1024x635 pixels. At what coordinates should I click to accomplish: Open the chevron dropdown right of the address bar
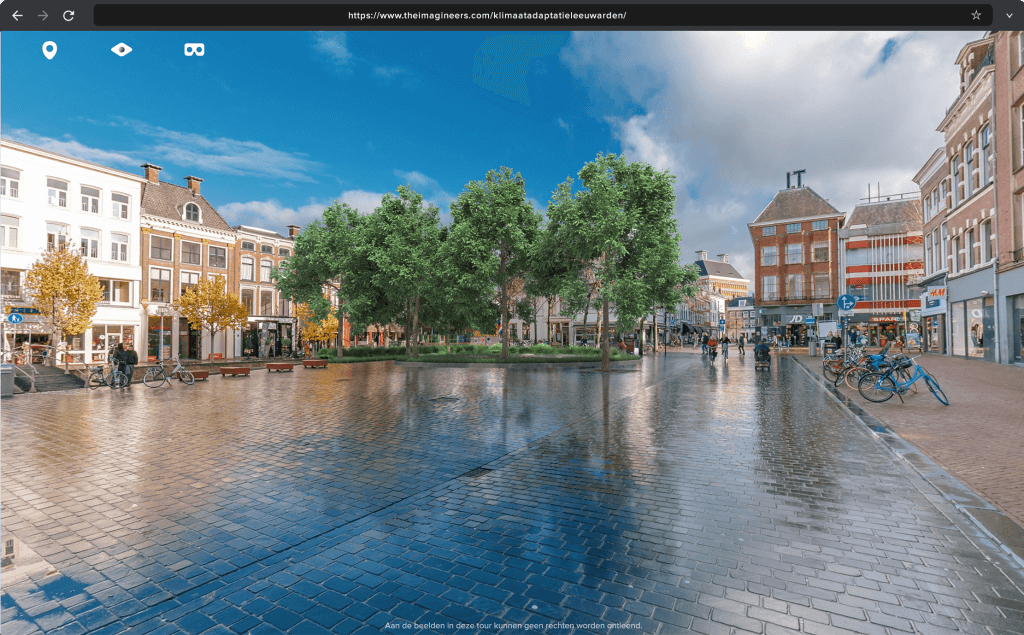coord(1008,15)
